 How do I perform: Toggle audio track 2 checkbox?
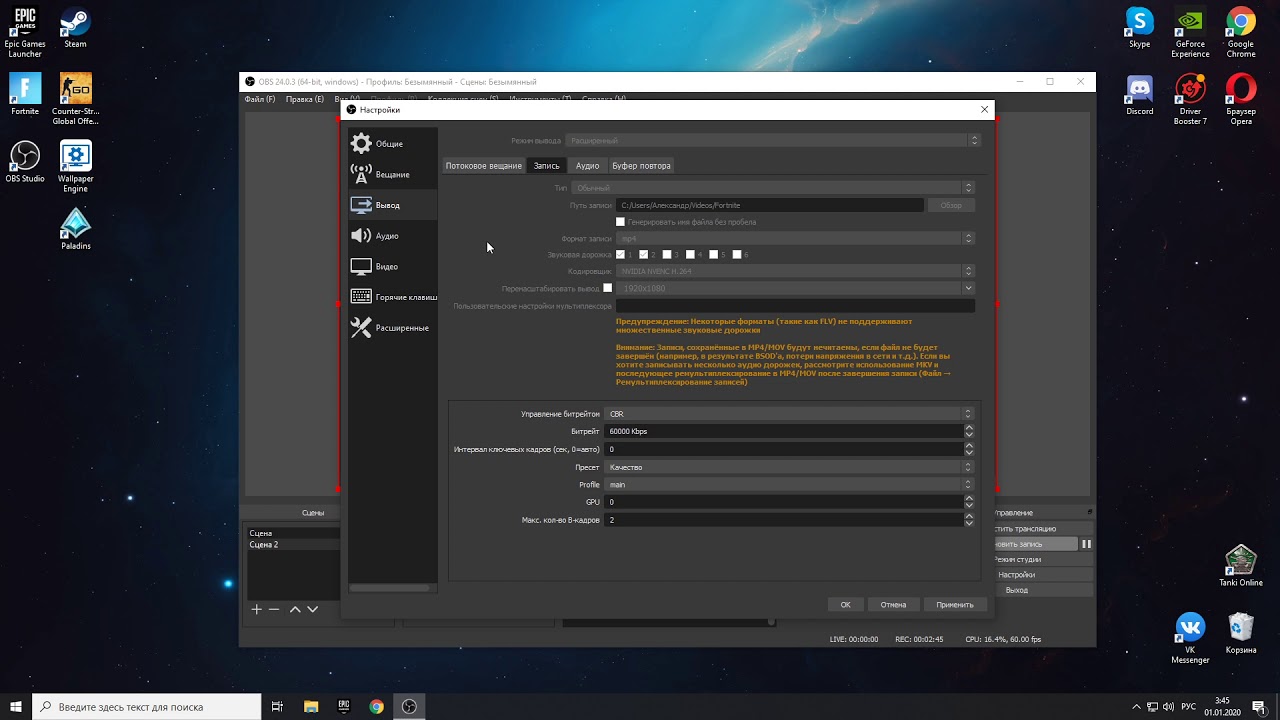coord(644,255)
